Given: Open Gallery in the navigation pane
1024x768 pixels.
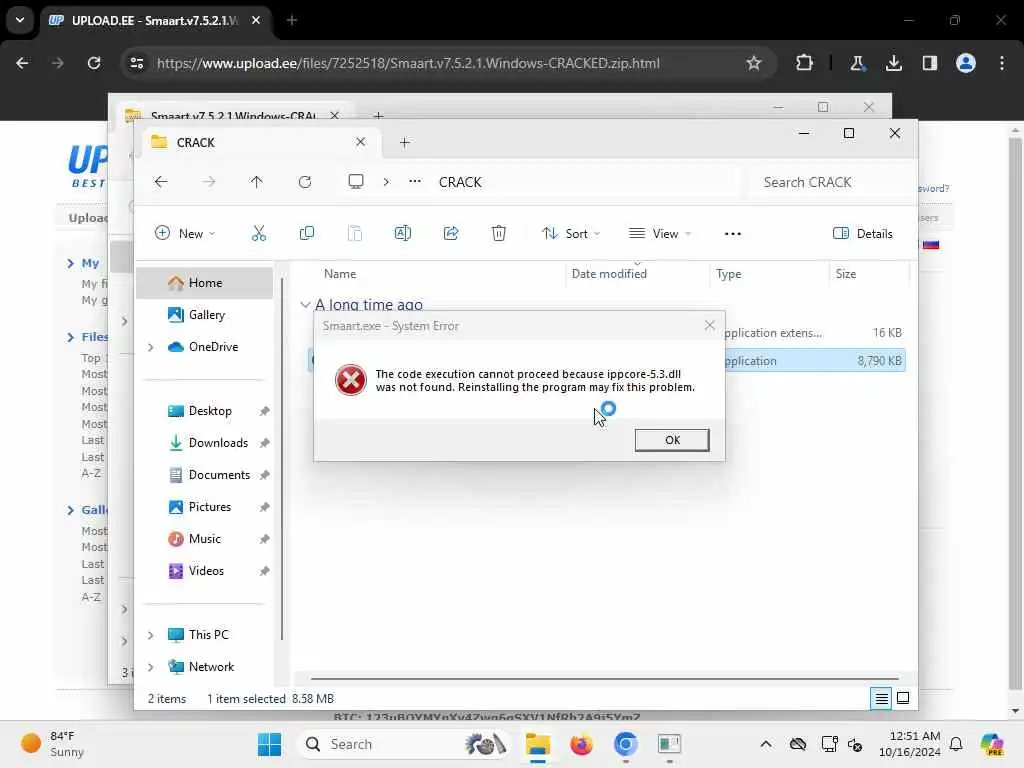Looking at the screenshot, I should [204, 315].
